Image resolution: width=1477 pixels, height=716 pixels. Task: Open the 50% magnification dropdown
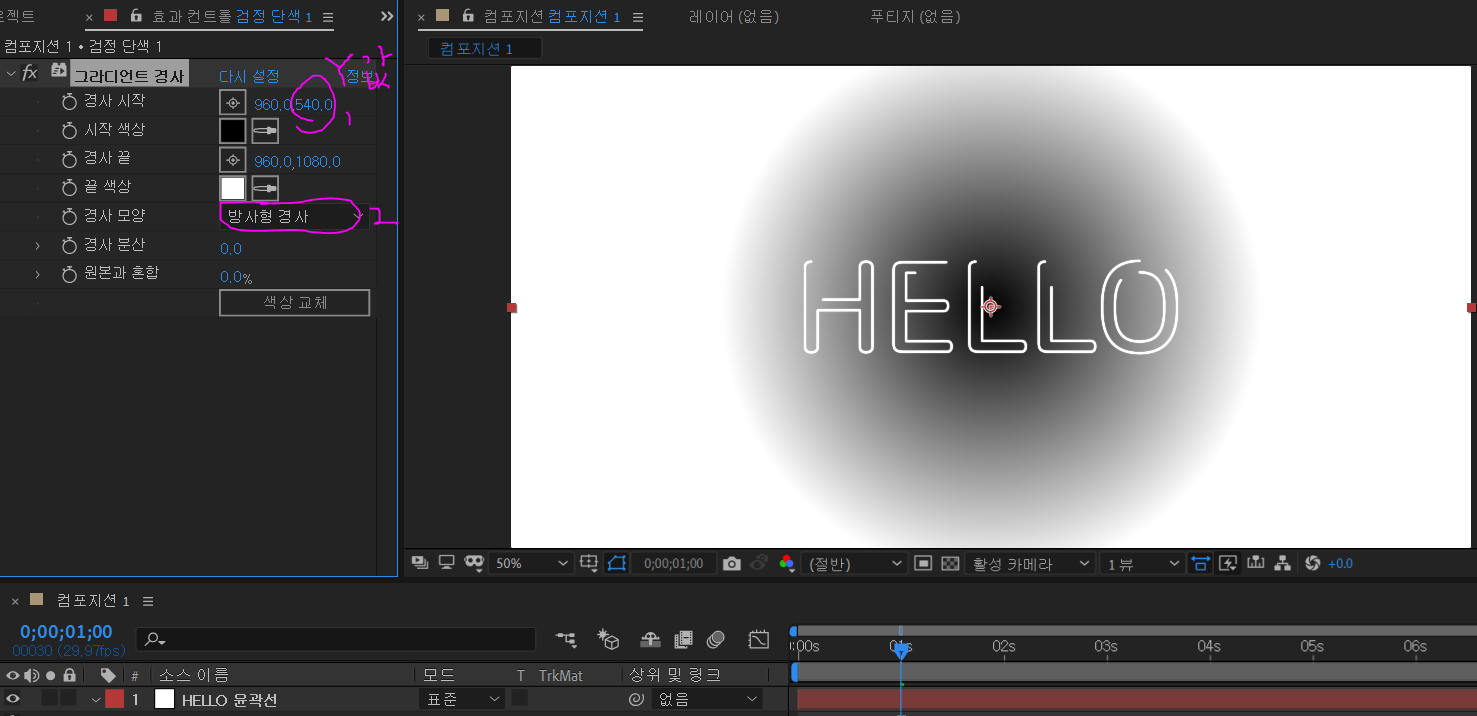(x=531, y=564)
